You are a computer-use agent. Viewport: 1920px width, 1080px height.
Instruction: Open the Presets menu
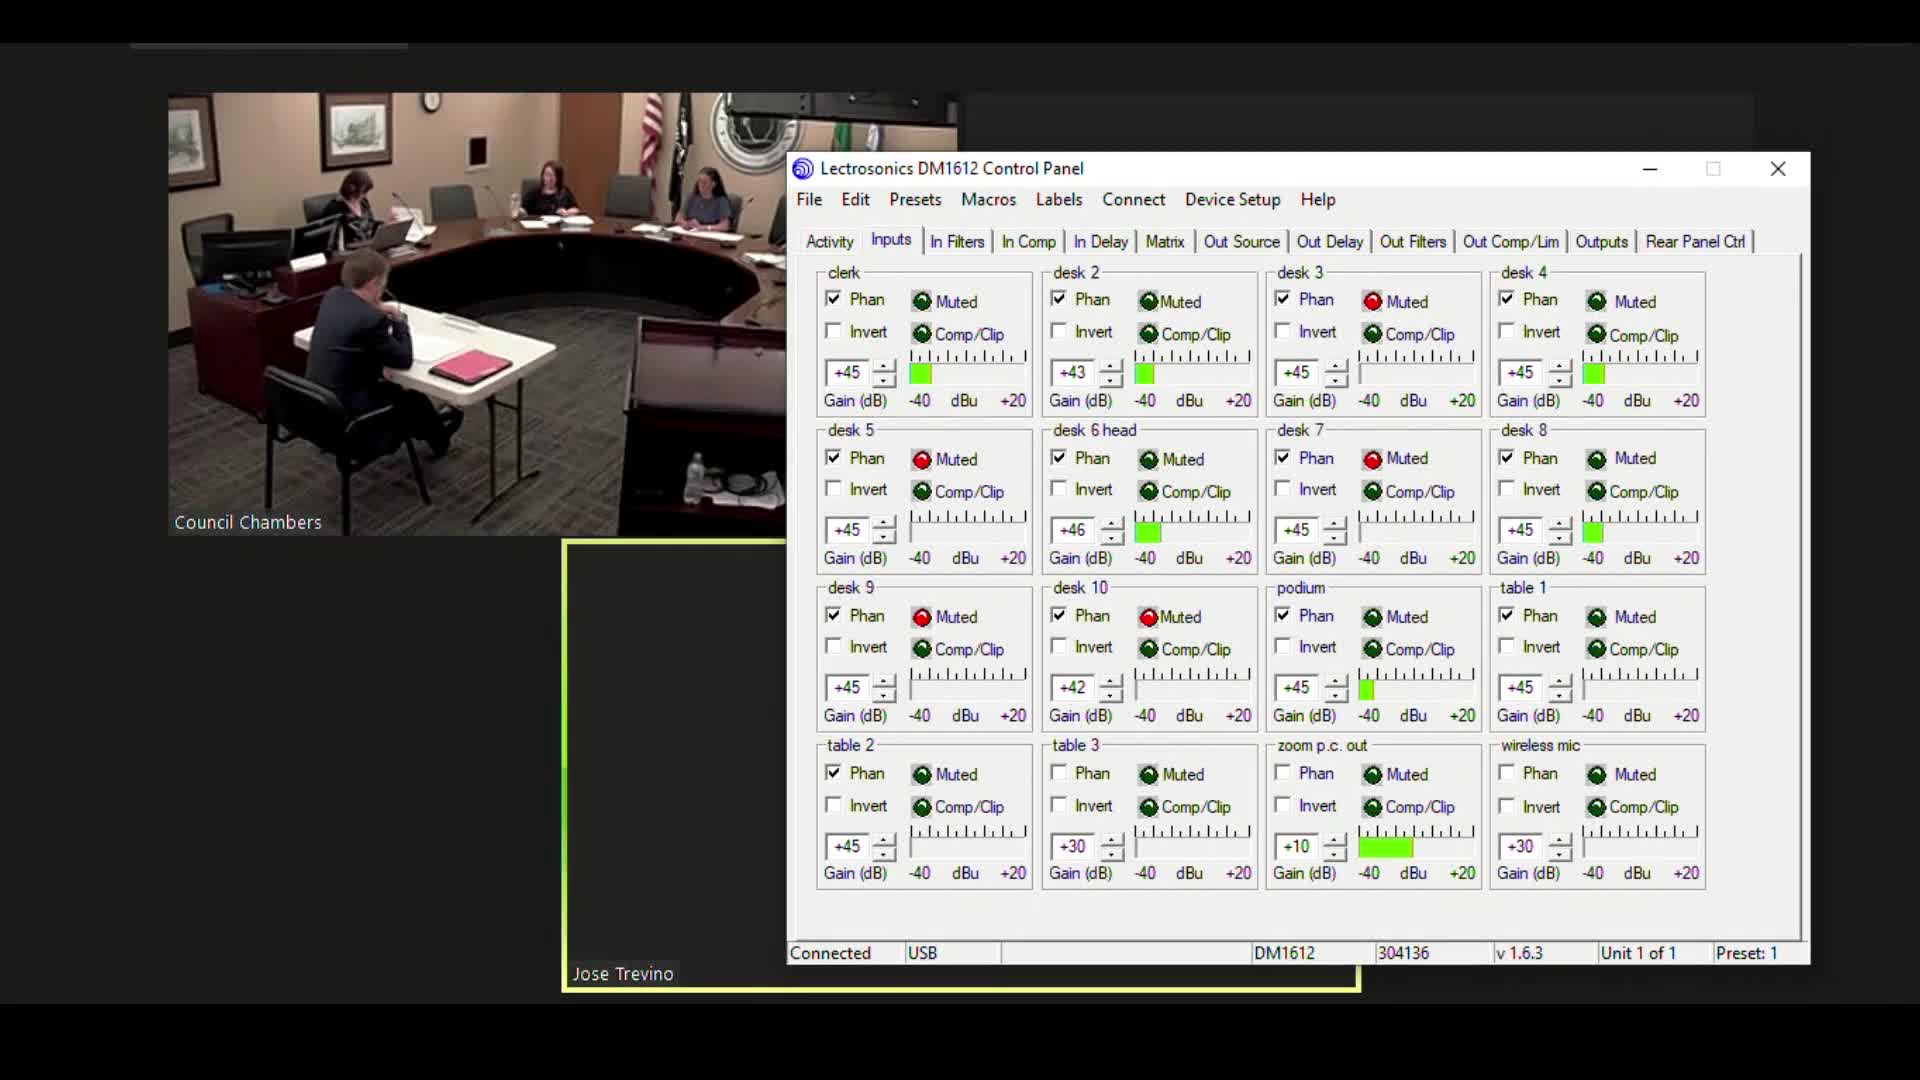tap(915, 199)
